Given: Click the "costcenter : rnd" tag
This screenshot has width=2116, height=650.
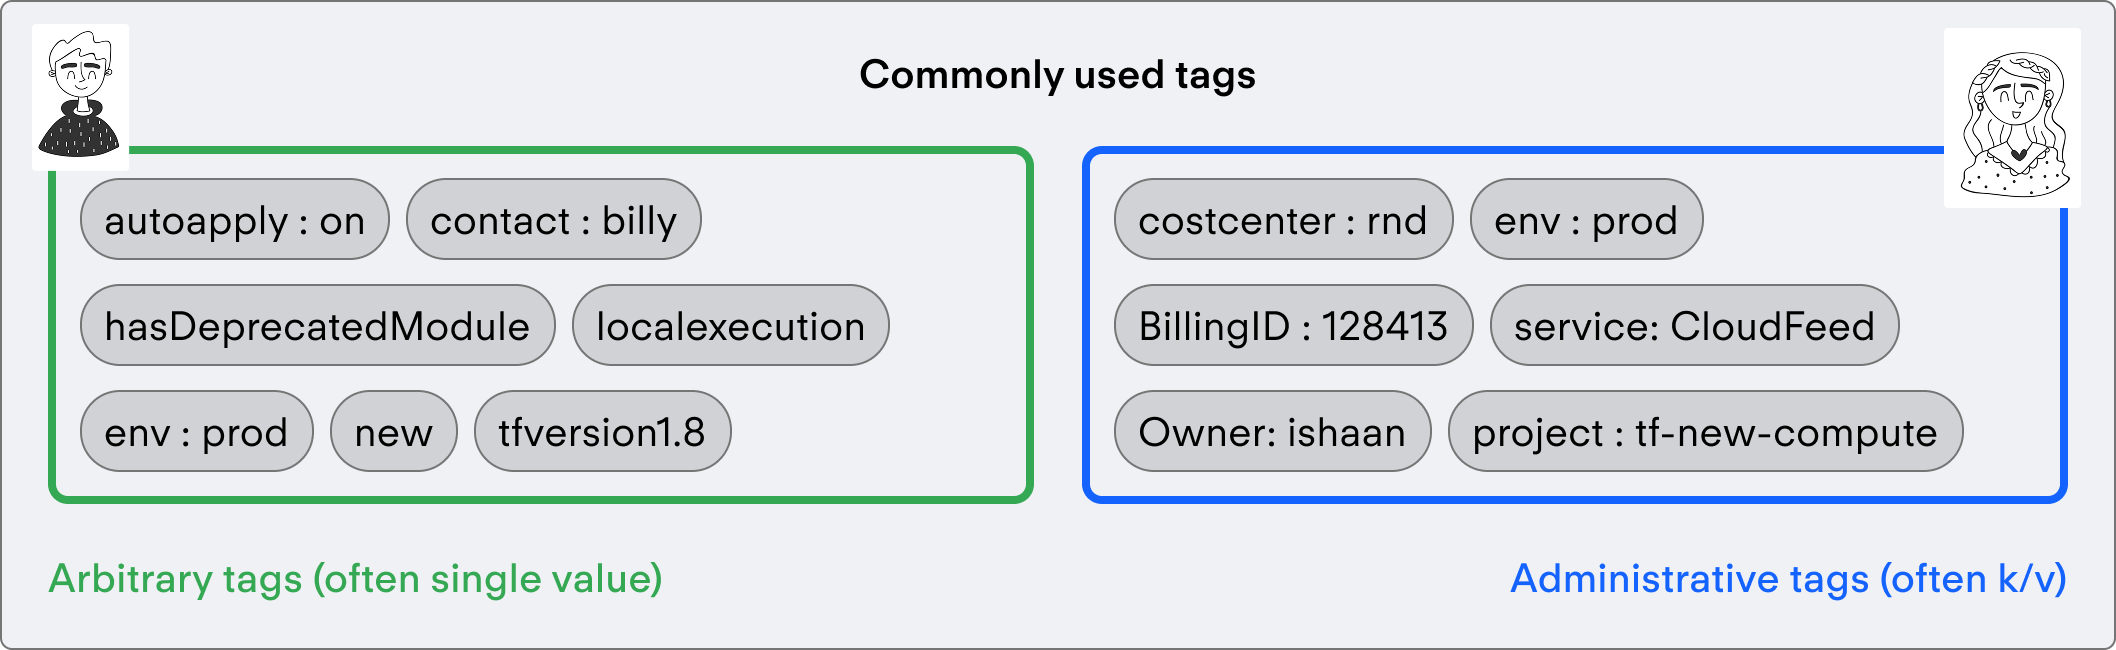Looking at the screenshot, I should [1283, 220].
